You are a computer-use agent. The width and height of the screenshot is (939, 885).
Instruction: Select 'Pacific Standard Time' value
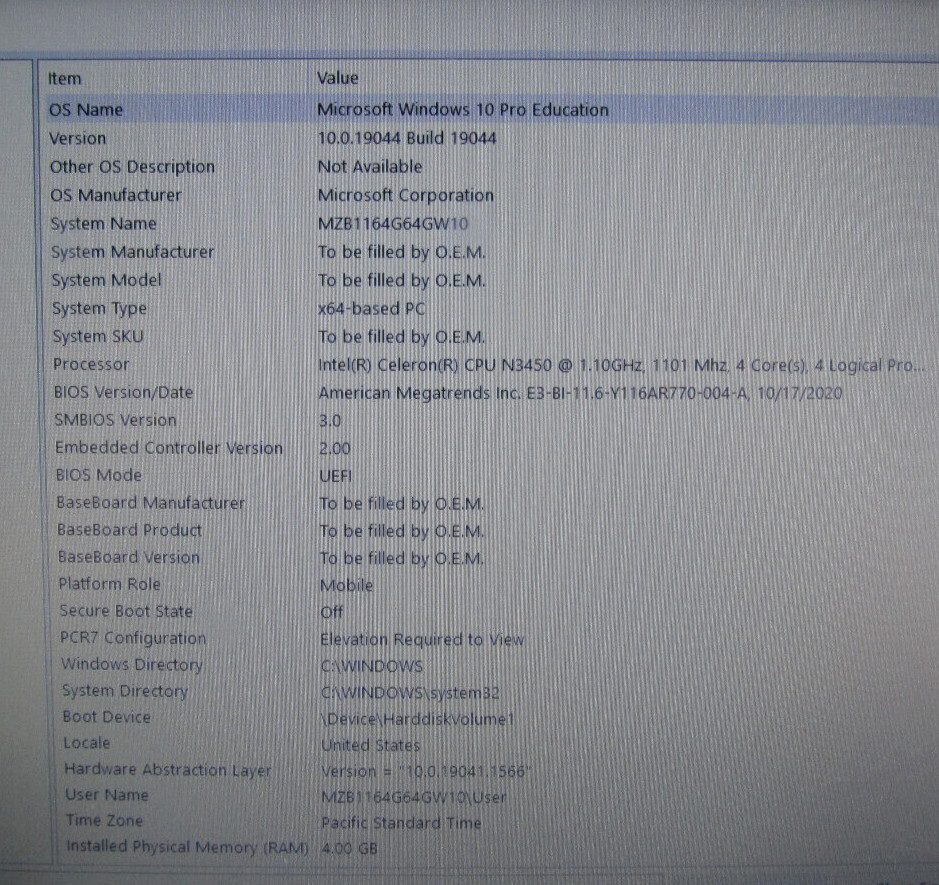tap(401, 823)
